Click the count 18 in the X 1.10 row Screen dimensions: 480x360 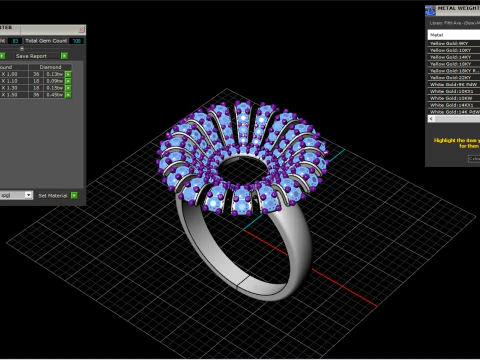point(36,81)
